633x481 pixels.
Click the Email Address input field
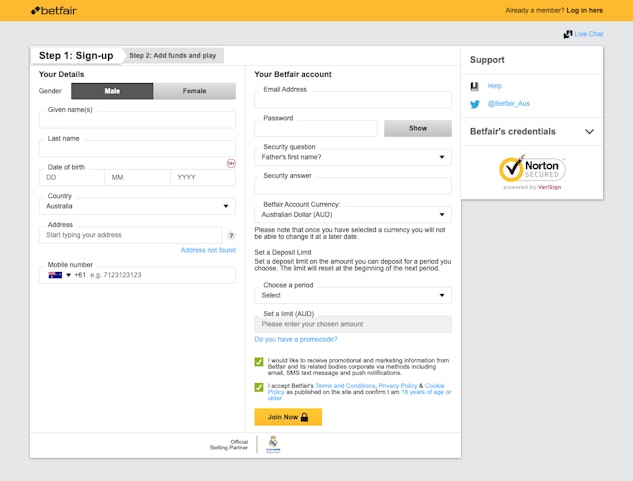pyautogui.click(x=353, y=100)
